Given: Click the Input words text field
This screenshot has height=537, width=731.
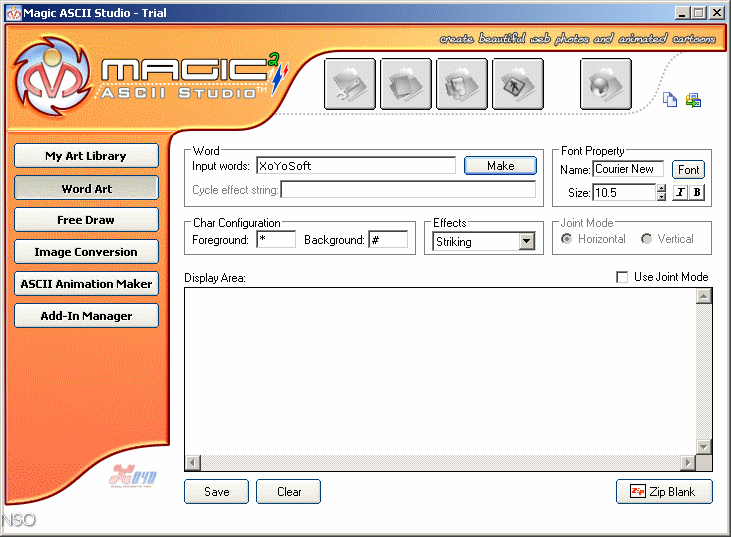Looking at the screenshot, I should tap(356, 166).
